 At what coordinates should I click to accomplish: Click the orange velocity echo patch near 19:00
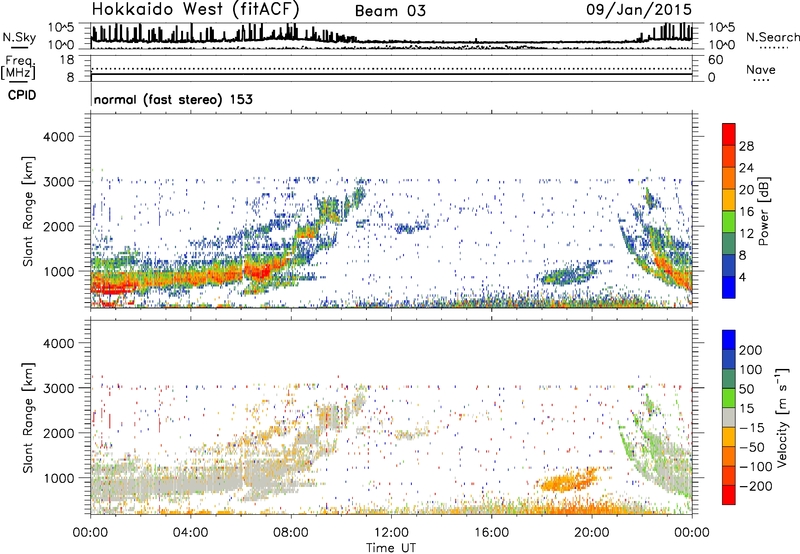(x=567, y=481)
